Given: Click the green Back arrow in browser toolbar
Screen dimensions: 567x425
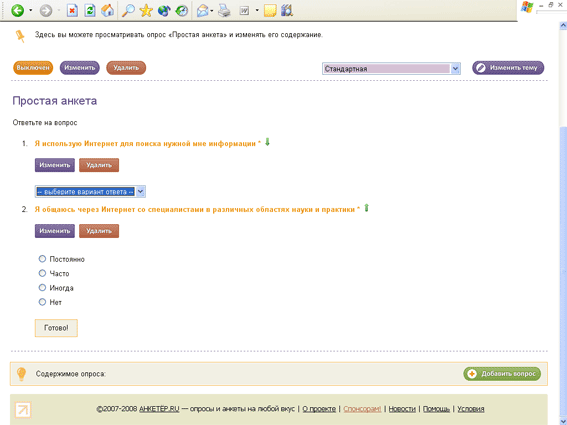Looking at the screenshot, I should (17, 10).
